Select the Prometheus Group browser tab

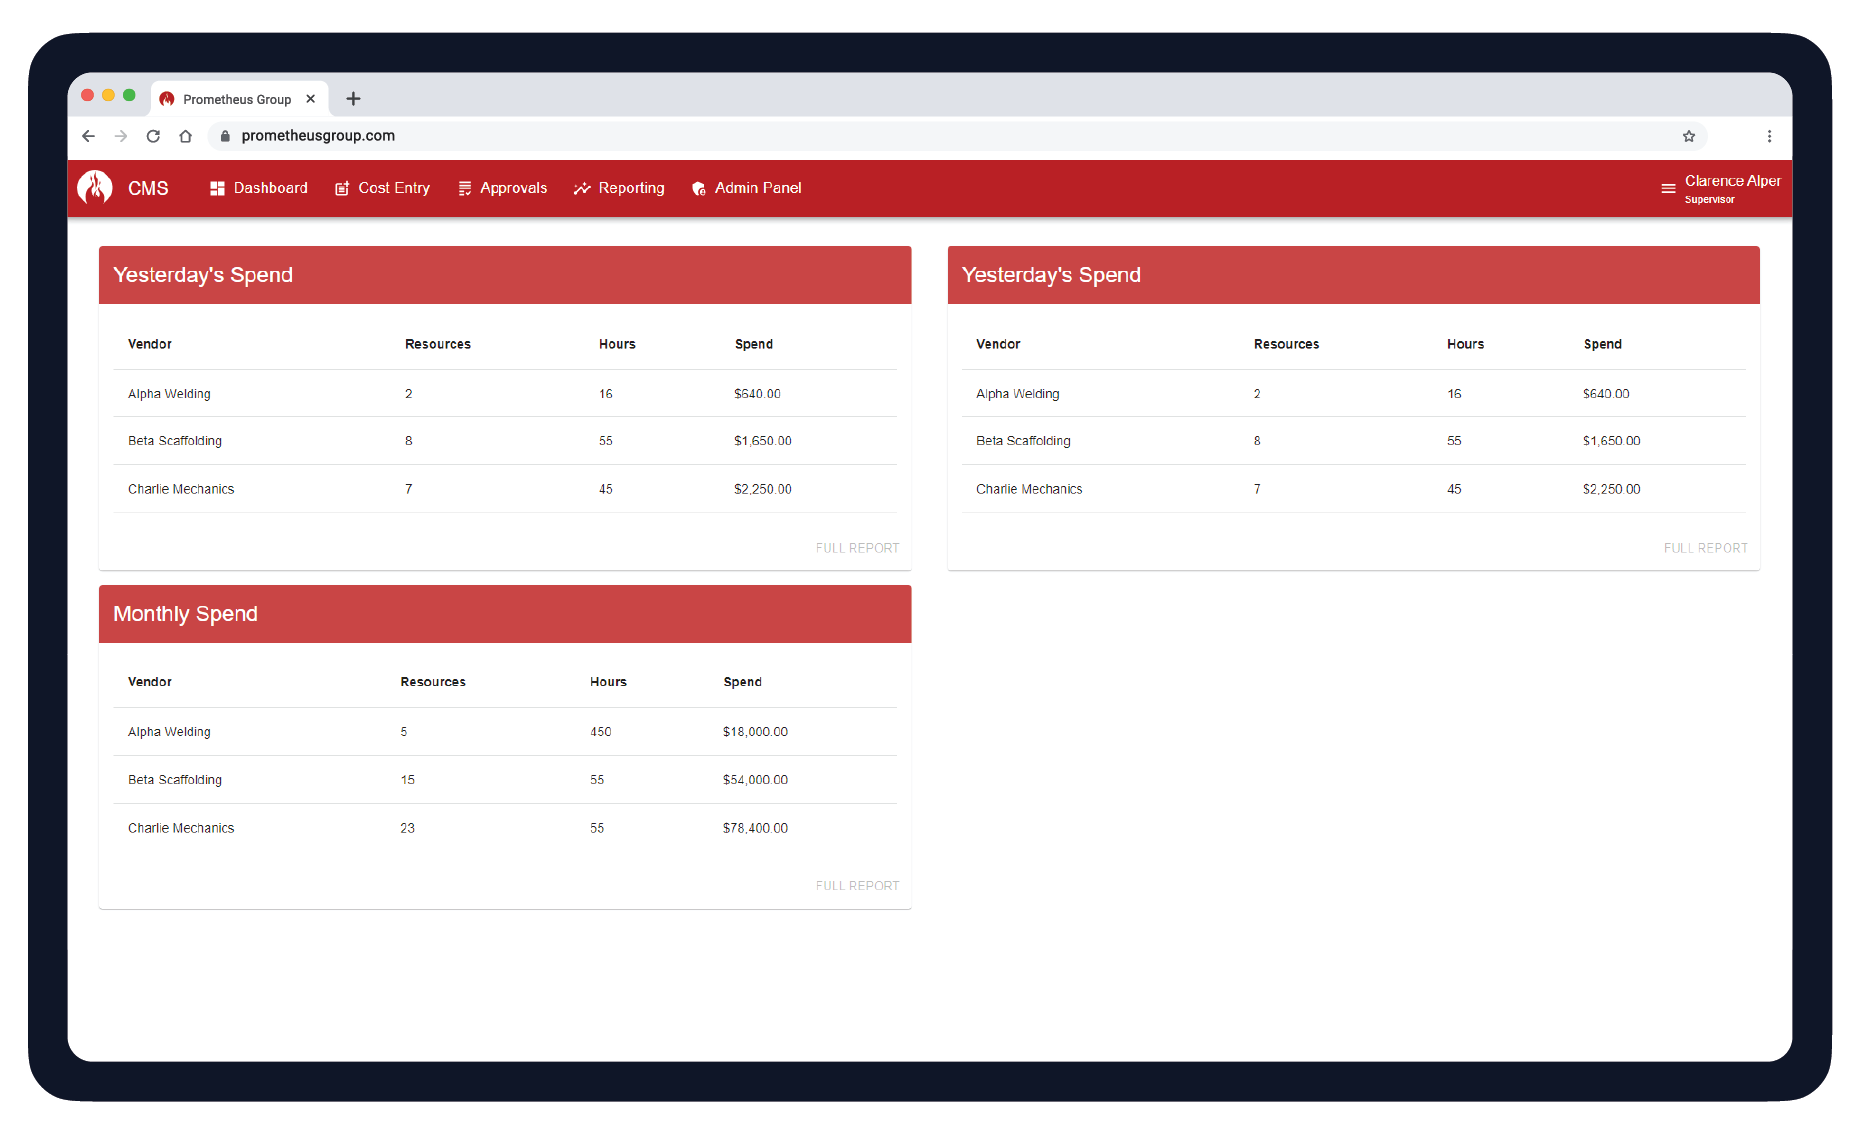pos(237,98)
